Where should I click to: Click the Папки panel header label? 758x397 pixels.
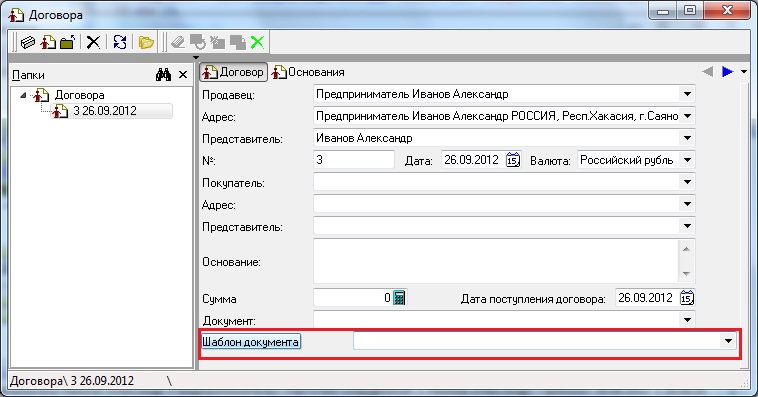coord(29,75)
